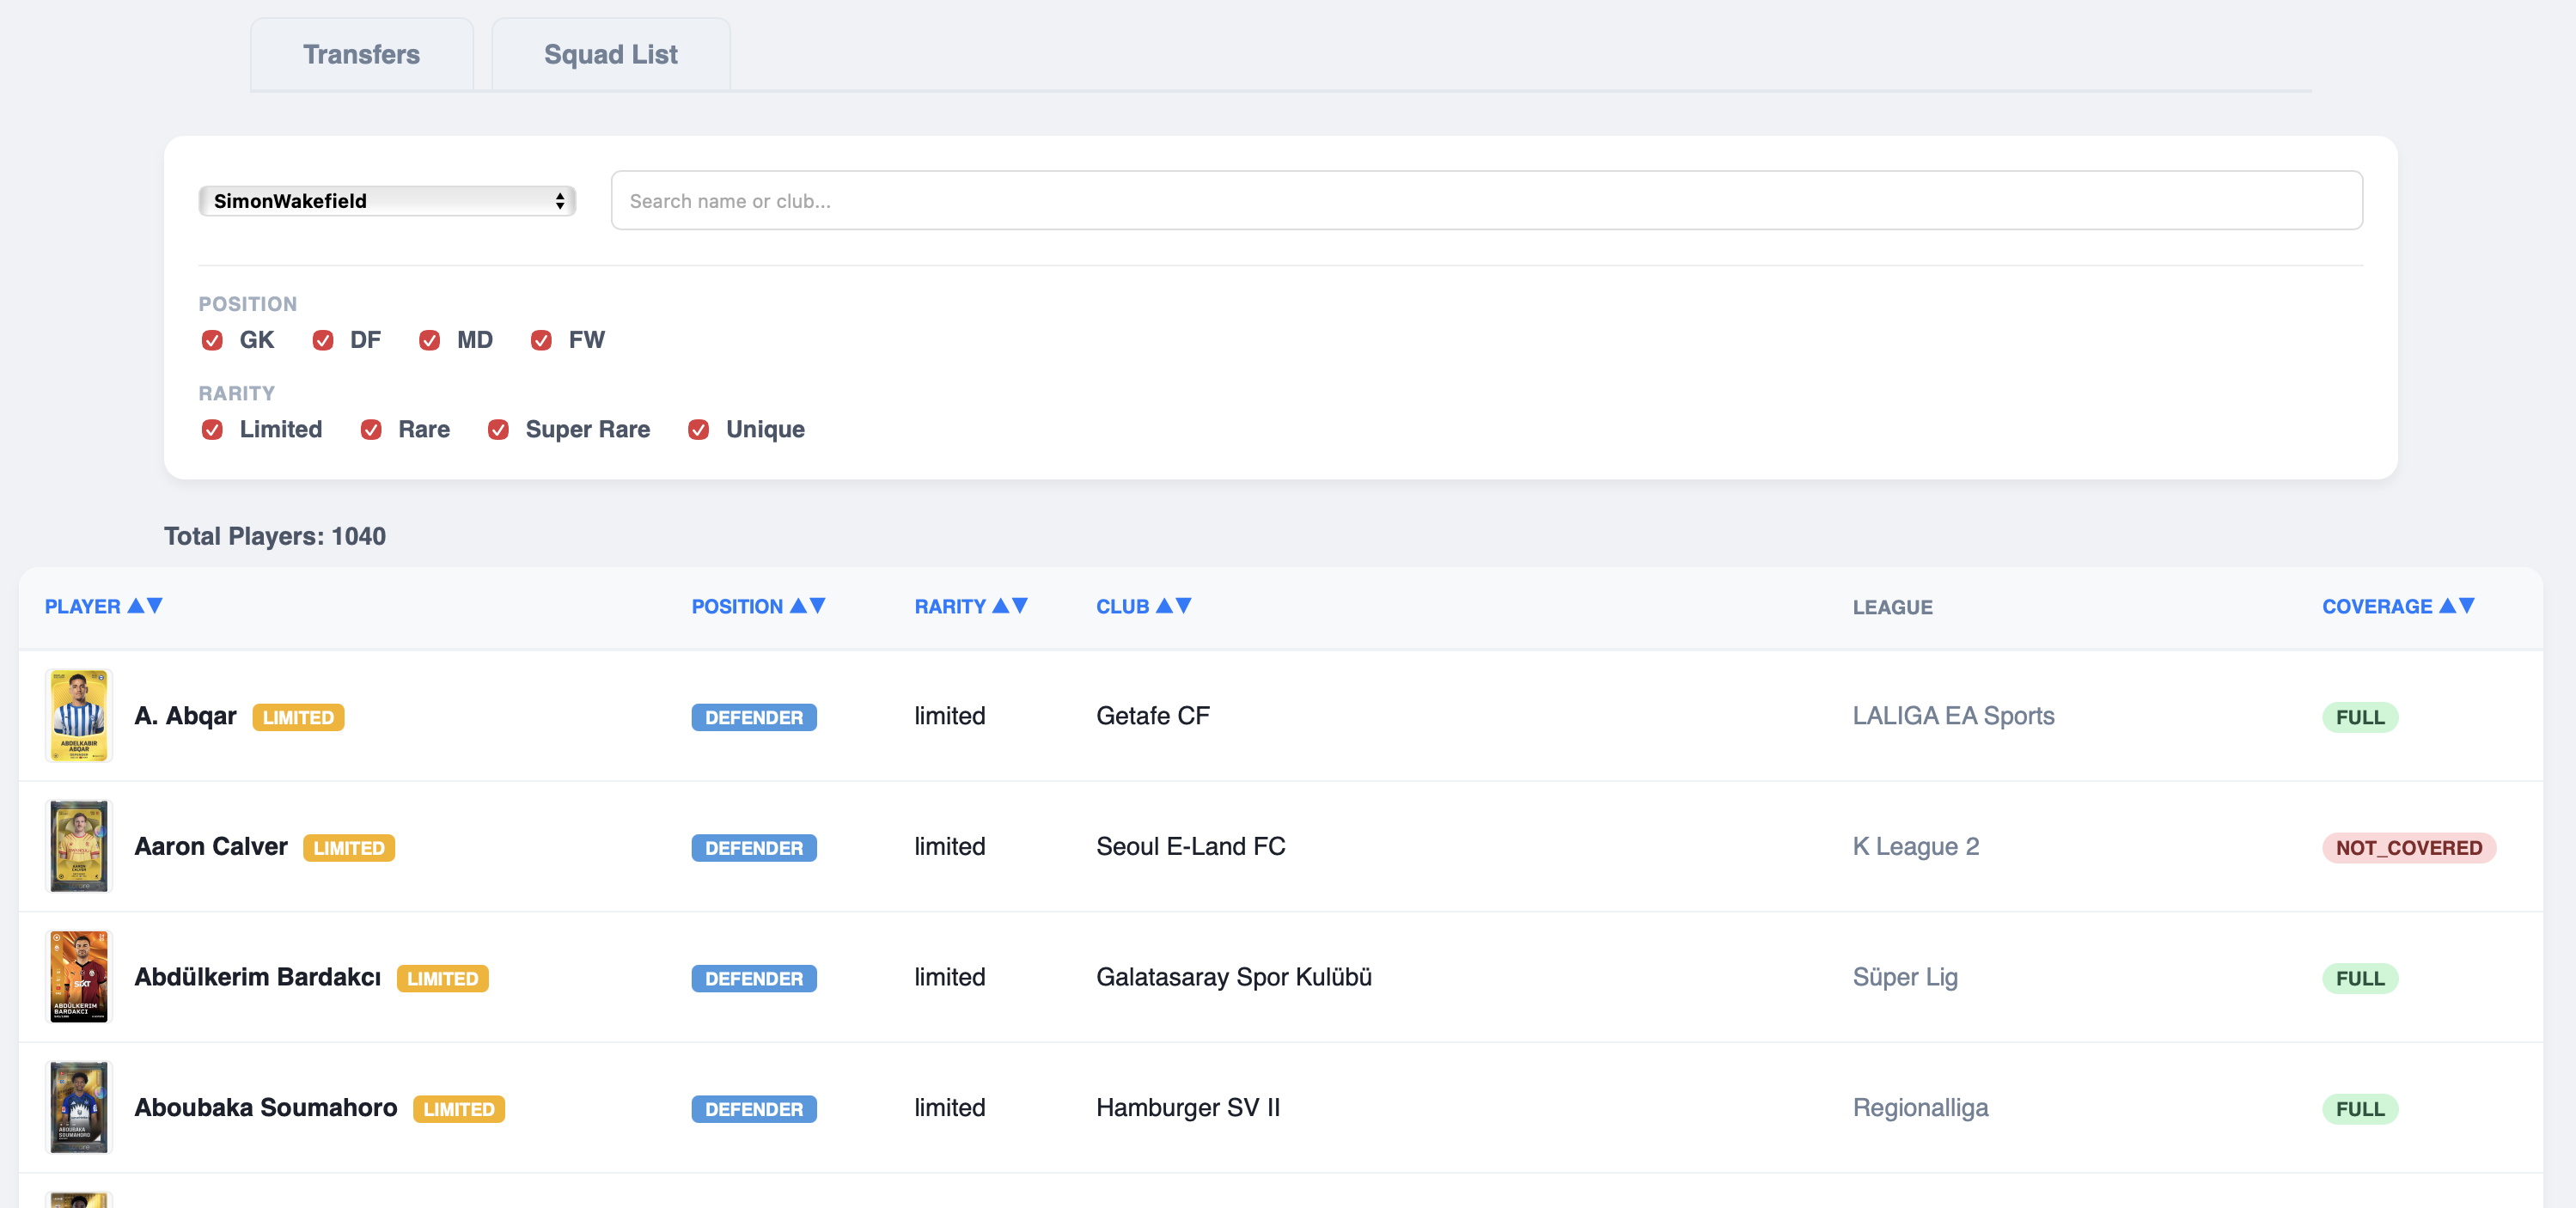This screenshot has height=1208, width=2576.
Task: Sort Rarity column ascending with up arrow
Action: point(1001,606)
